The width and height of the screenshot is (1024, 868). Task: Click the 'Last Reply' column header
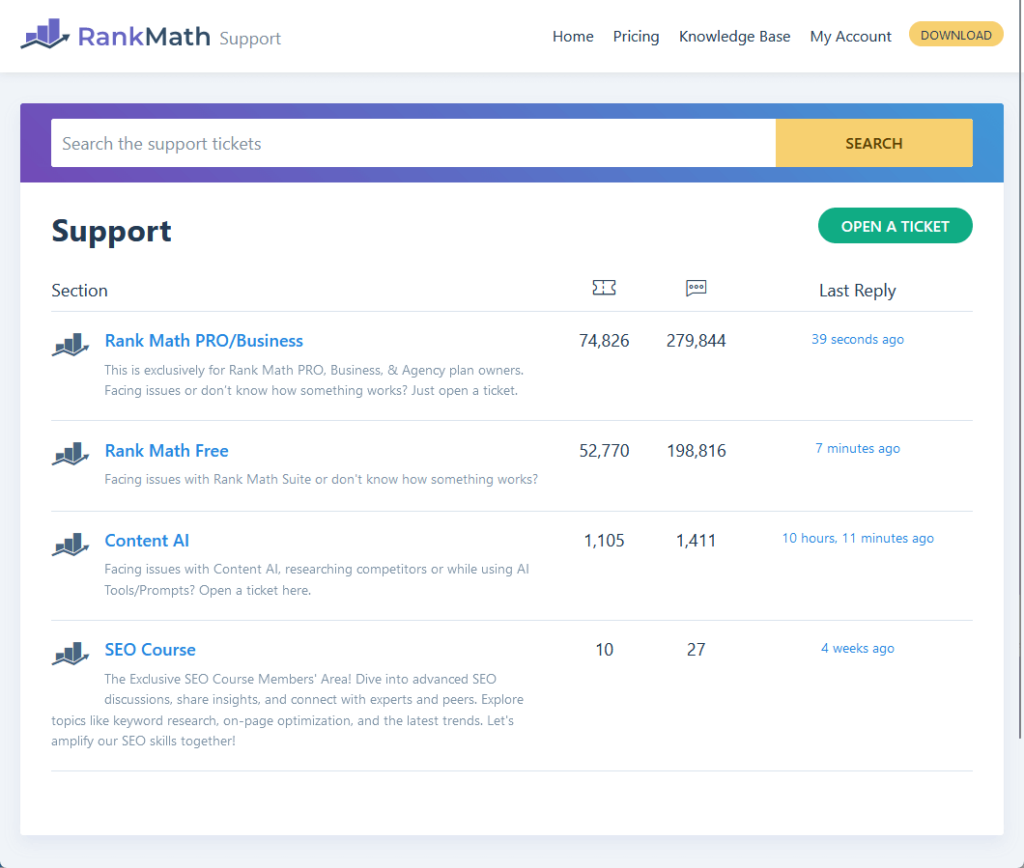point(857,291)
